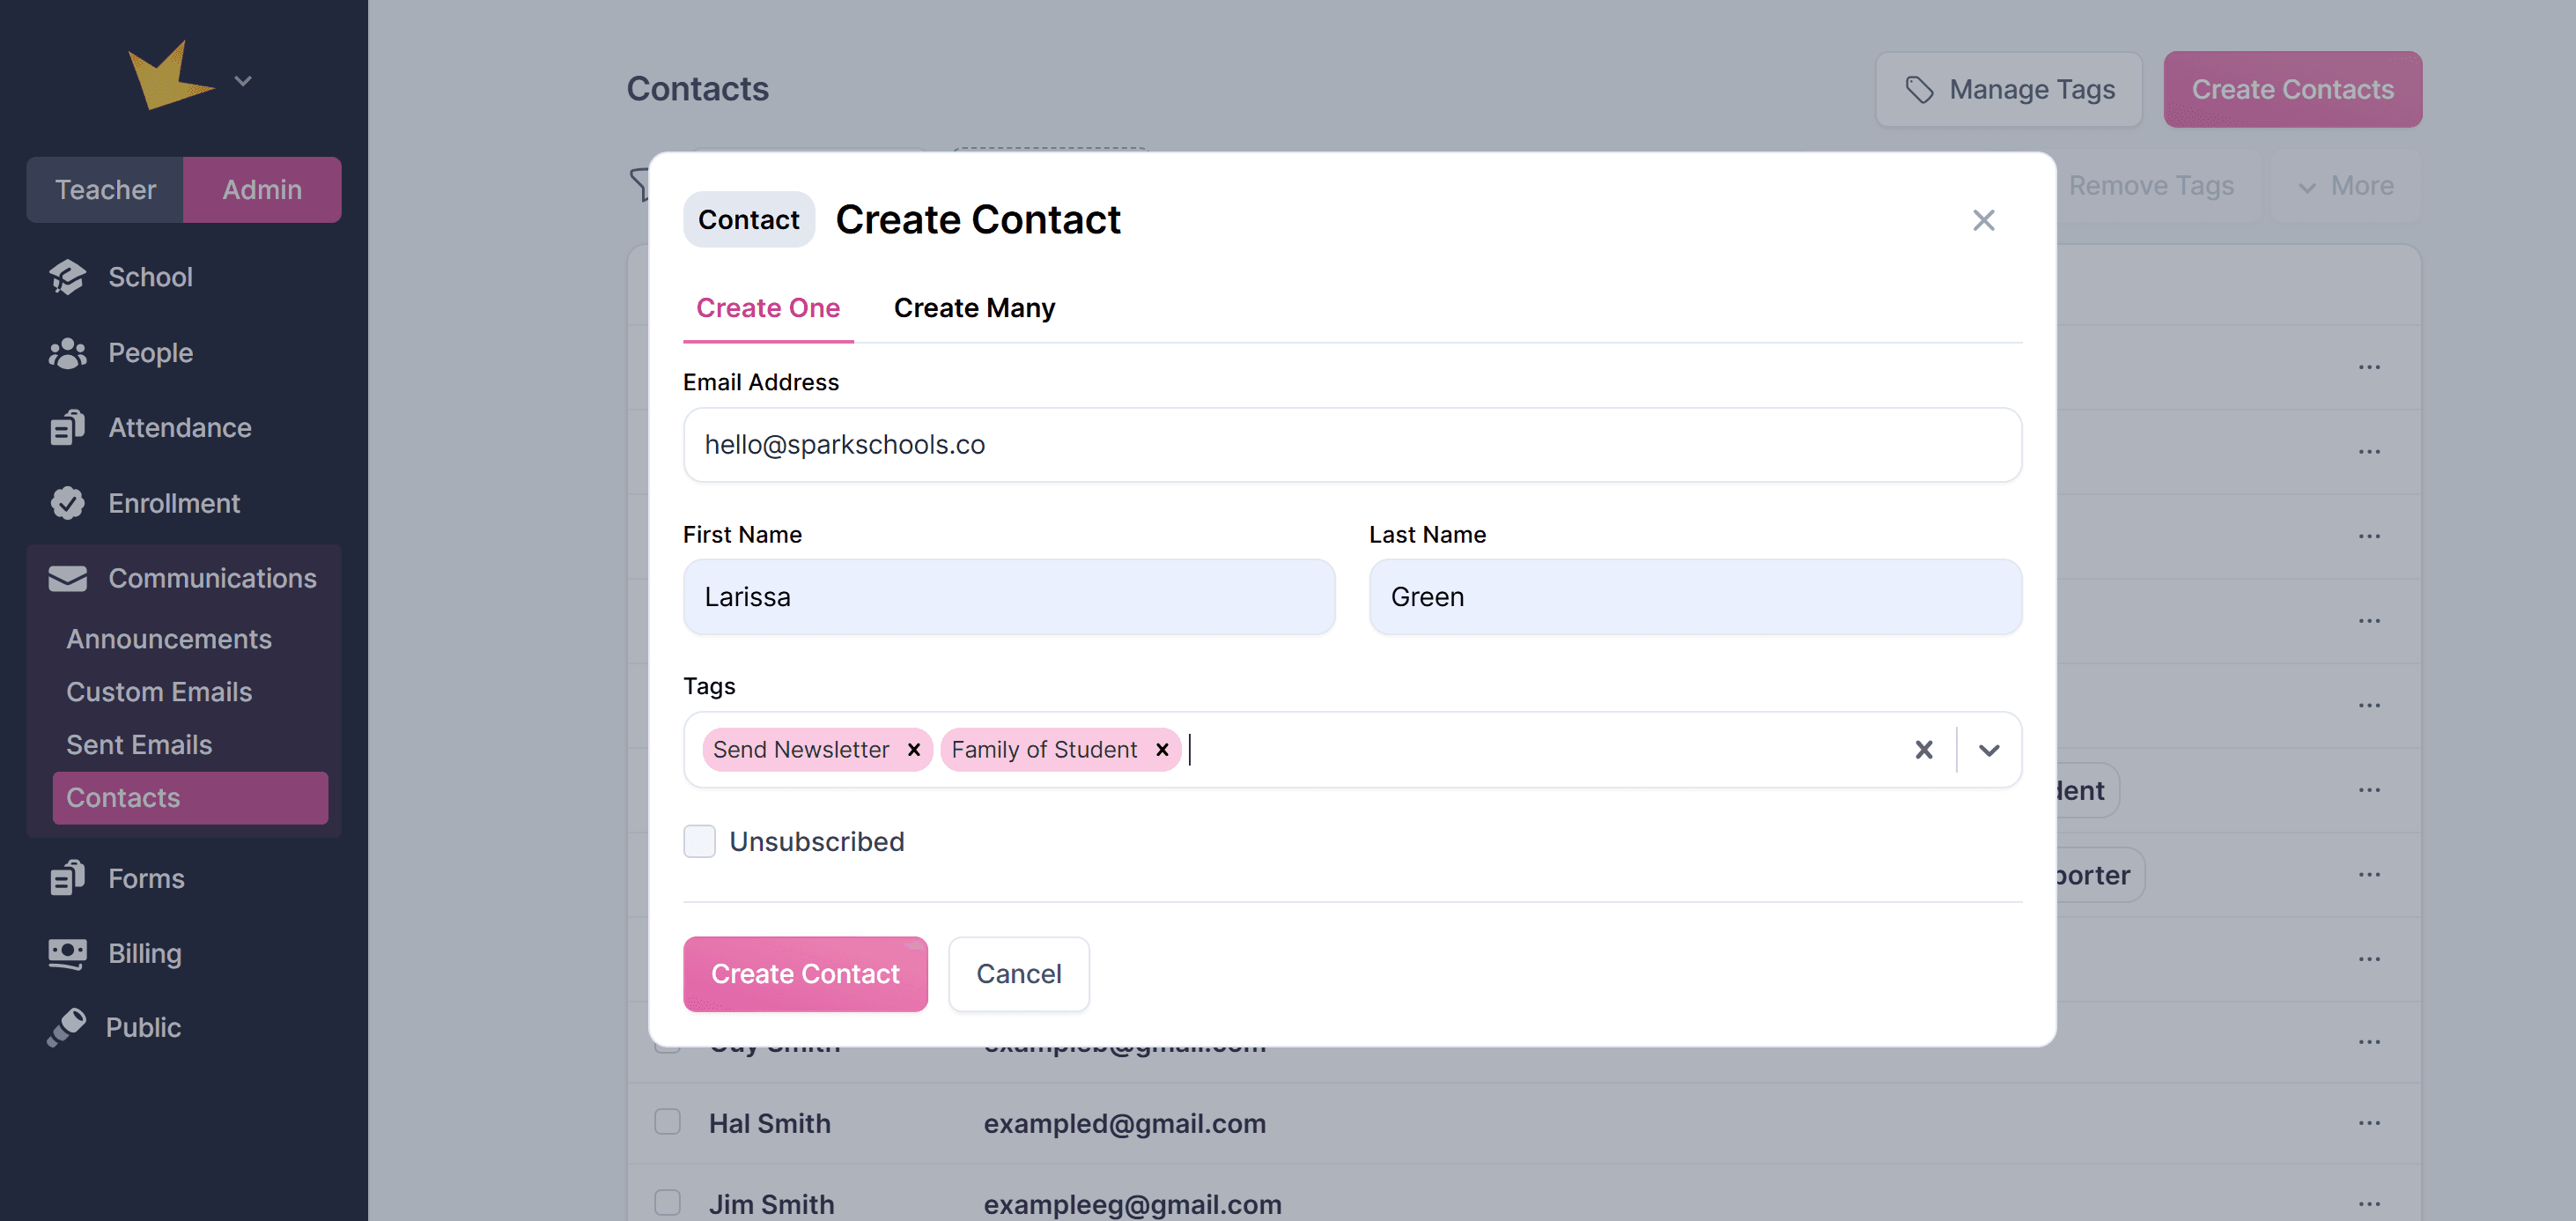Check the Unsubscribed checkbox
This screenshot has width=2576, height=1221.
699,841
